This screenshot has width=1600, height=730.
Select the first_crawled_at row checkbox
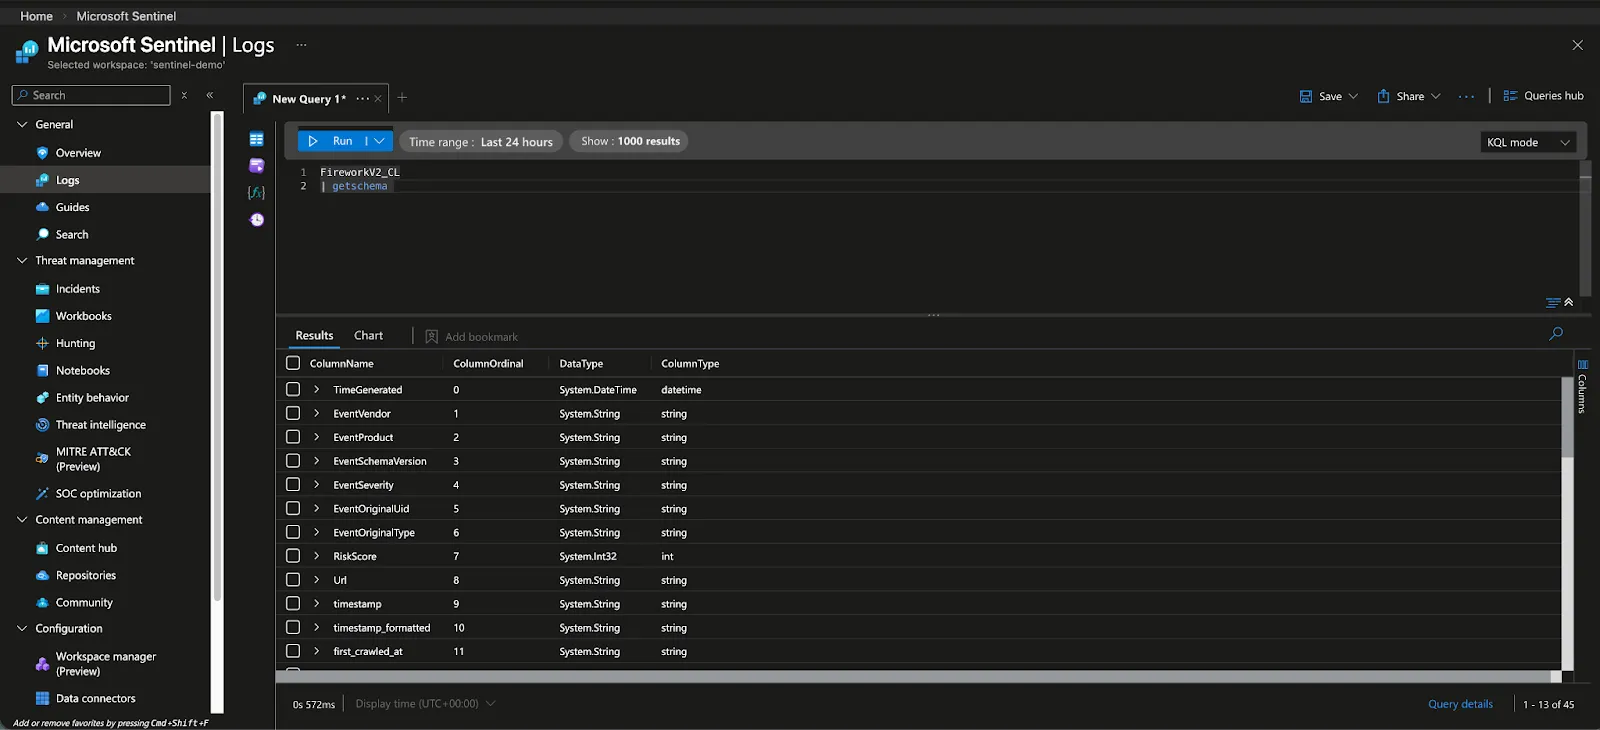point(293,651)
